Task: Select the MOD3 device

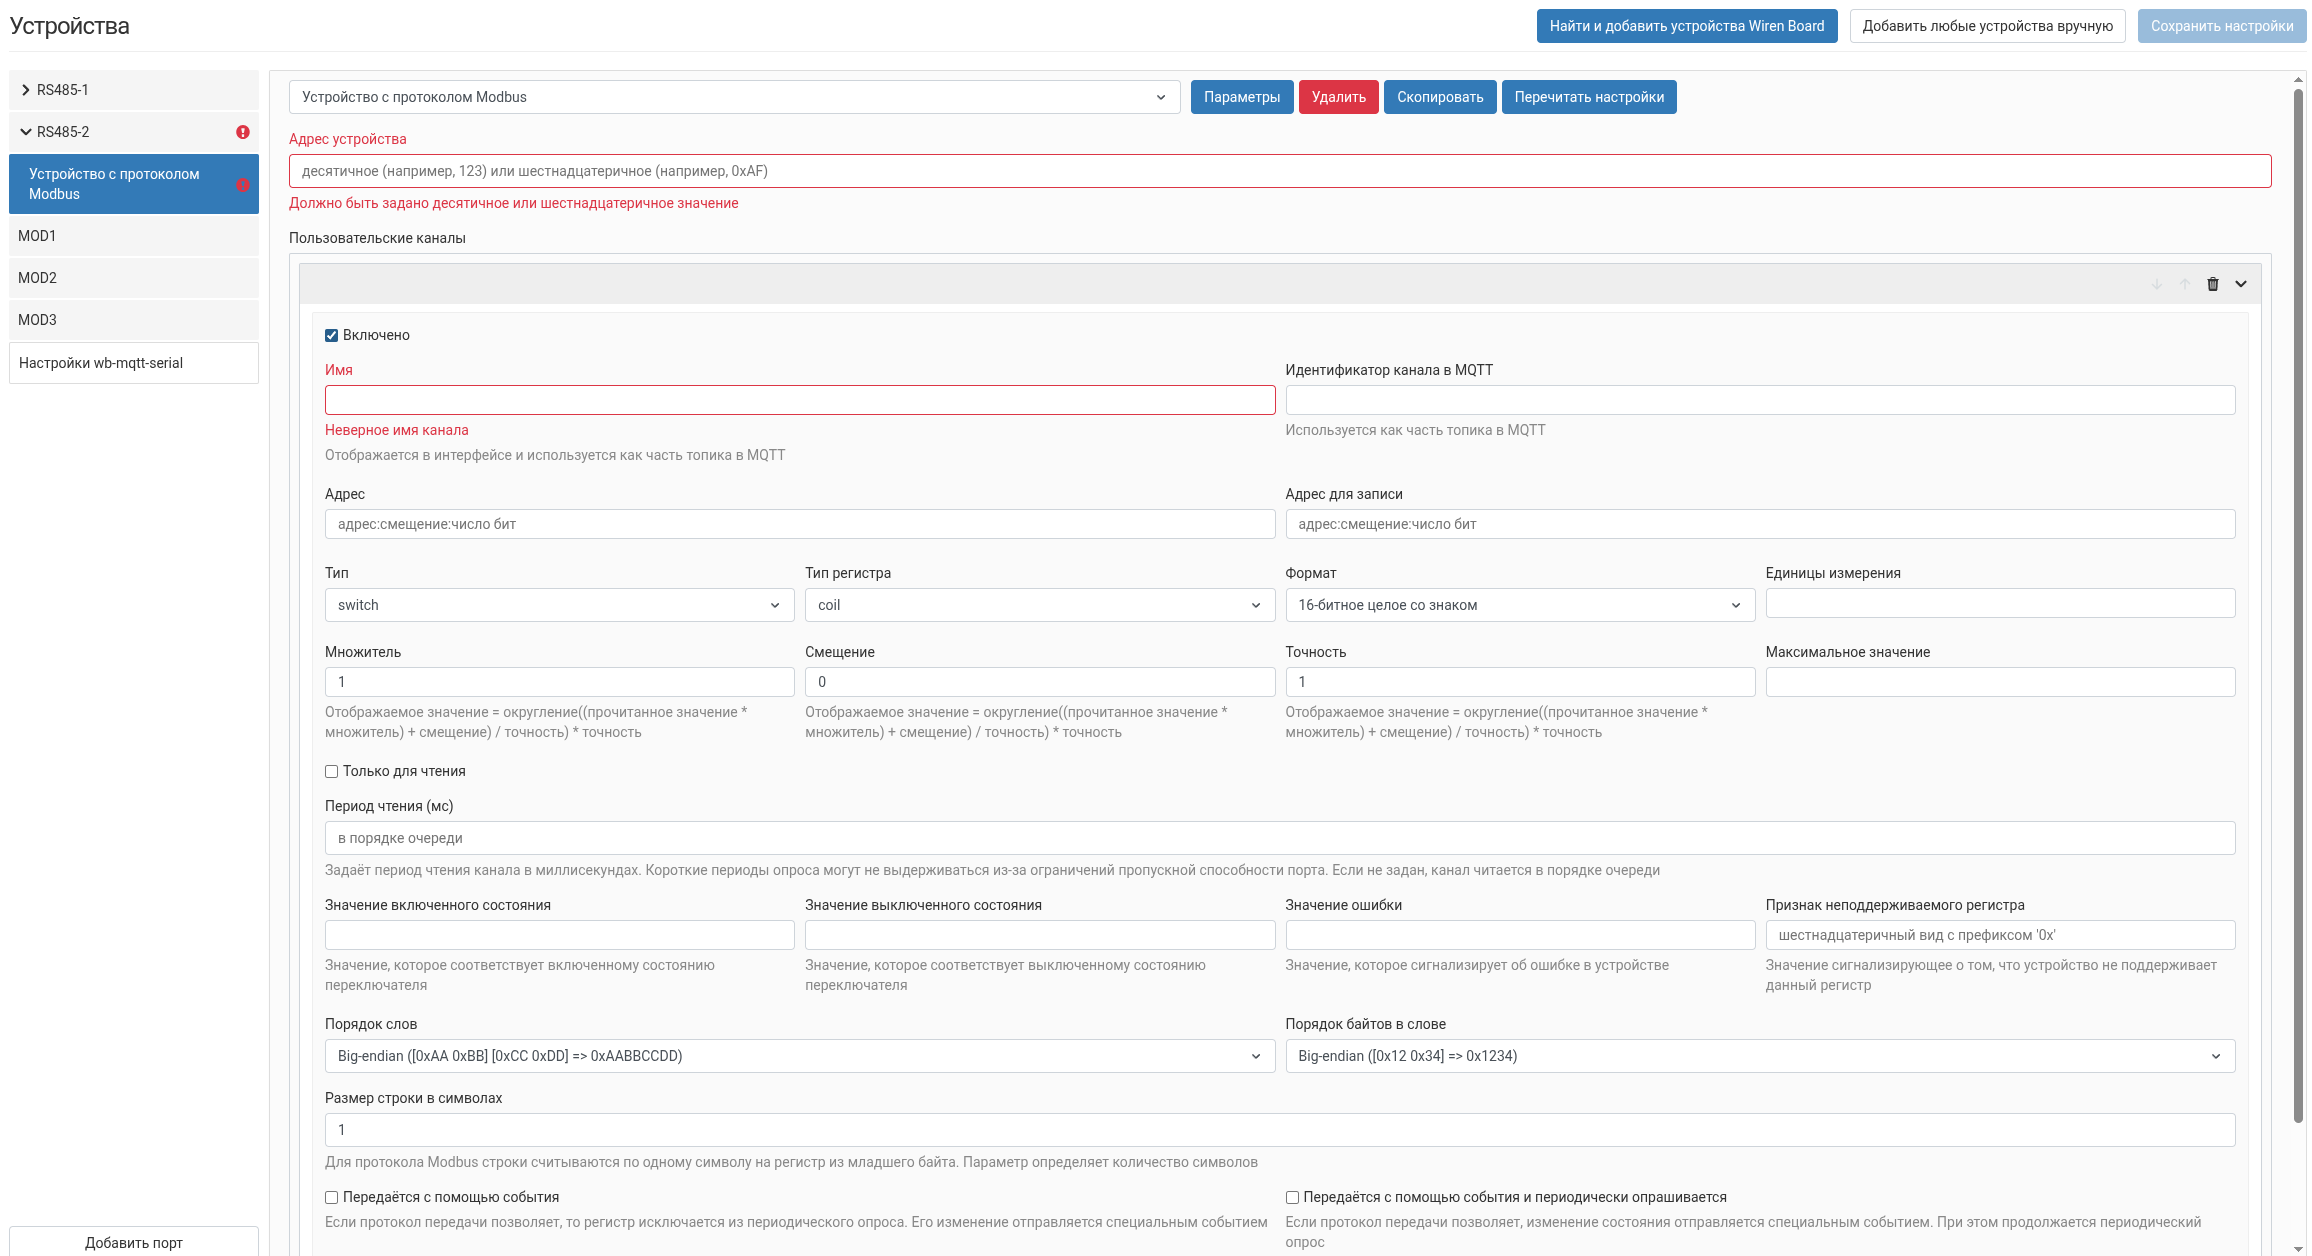Action: [x=134, y=320]
